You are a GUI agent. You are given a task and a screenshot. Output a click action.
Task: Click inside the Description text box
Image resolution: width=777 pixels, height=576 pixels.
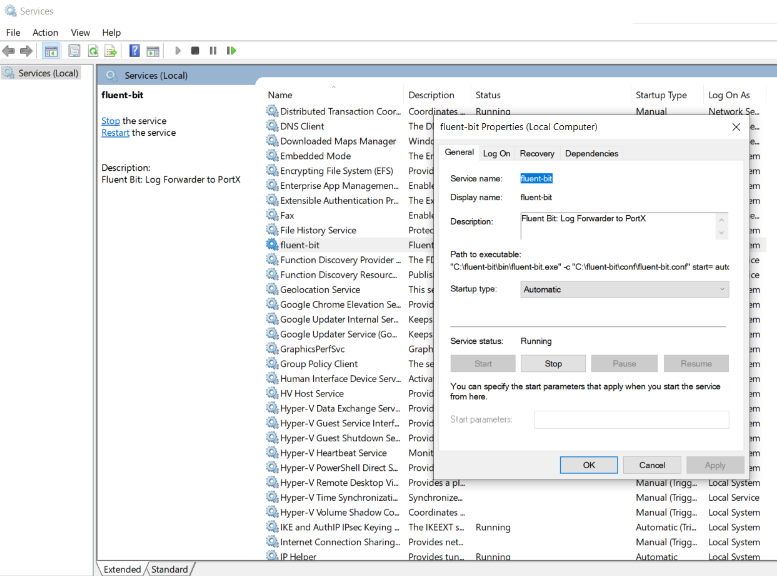tap(617, 226)
